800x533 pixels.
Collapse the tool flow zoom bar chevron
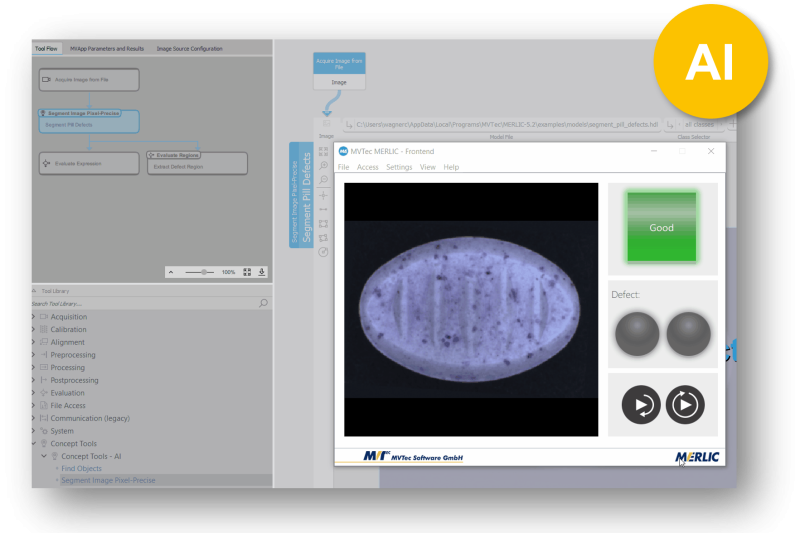pyautogui.click(x=171, y=272)
